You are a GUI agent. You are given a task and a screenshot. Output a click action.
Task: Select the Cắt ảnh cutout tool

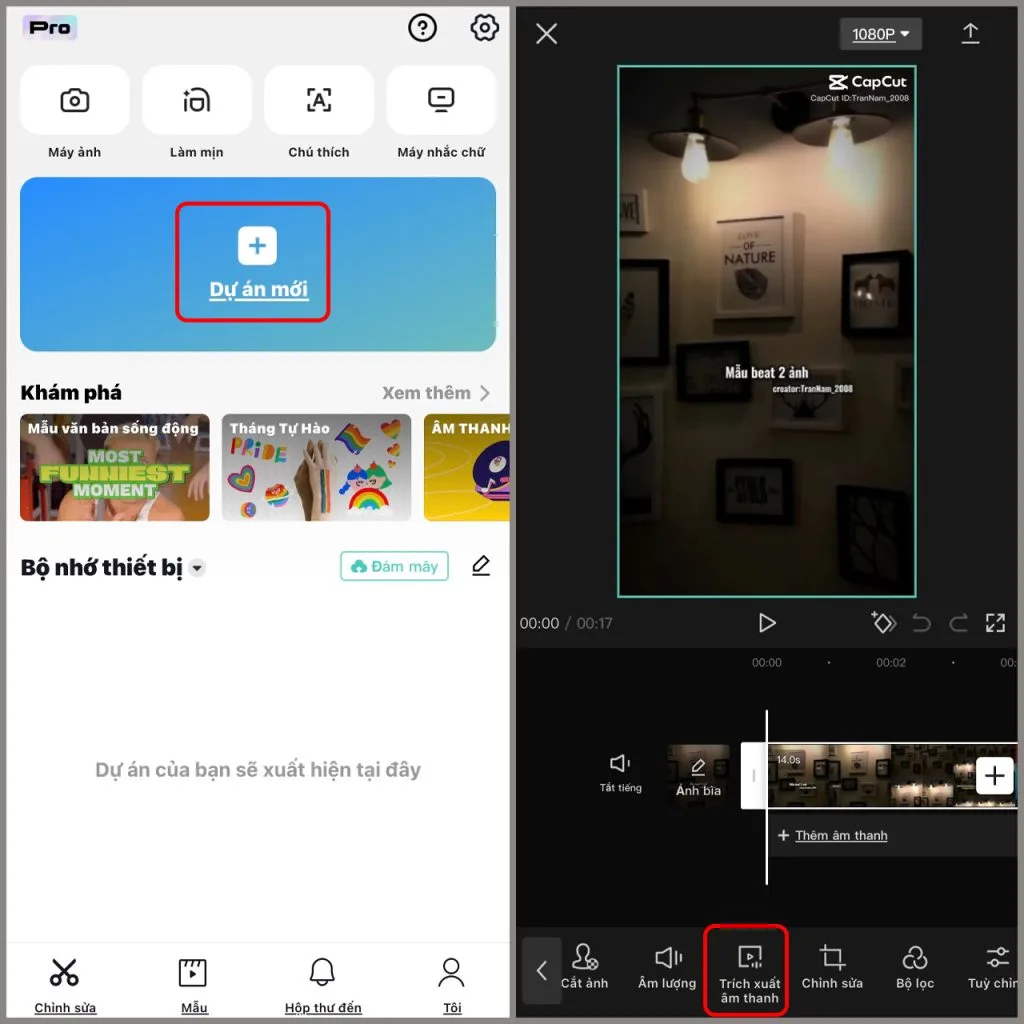point(584,967)
